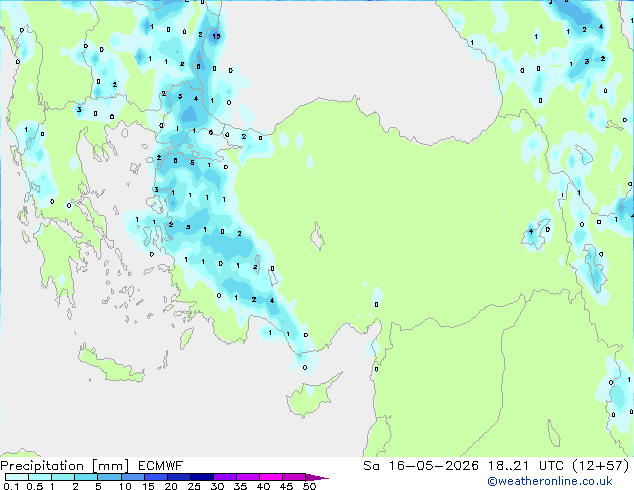Open the weatheronline.co.uk copyright link
The height and width of the screenshot is (490, 634).
click(549, 481)
